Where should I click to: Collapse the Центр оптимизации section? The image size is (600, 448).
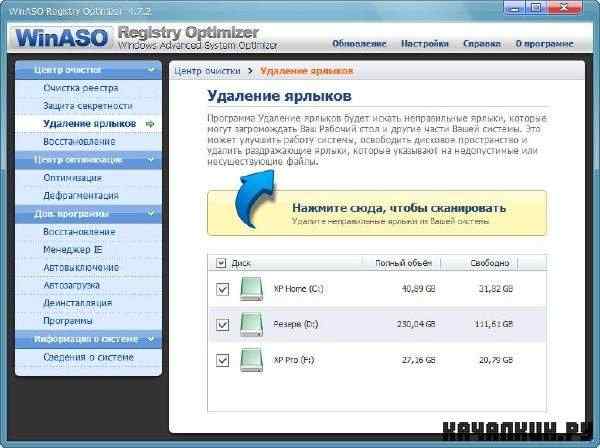(152, 160)
